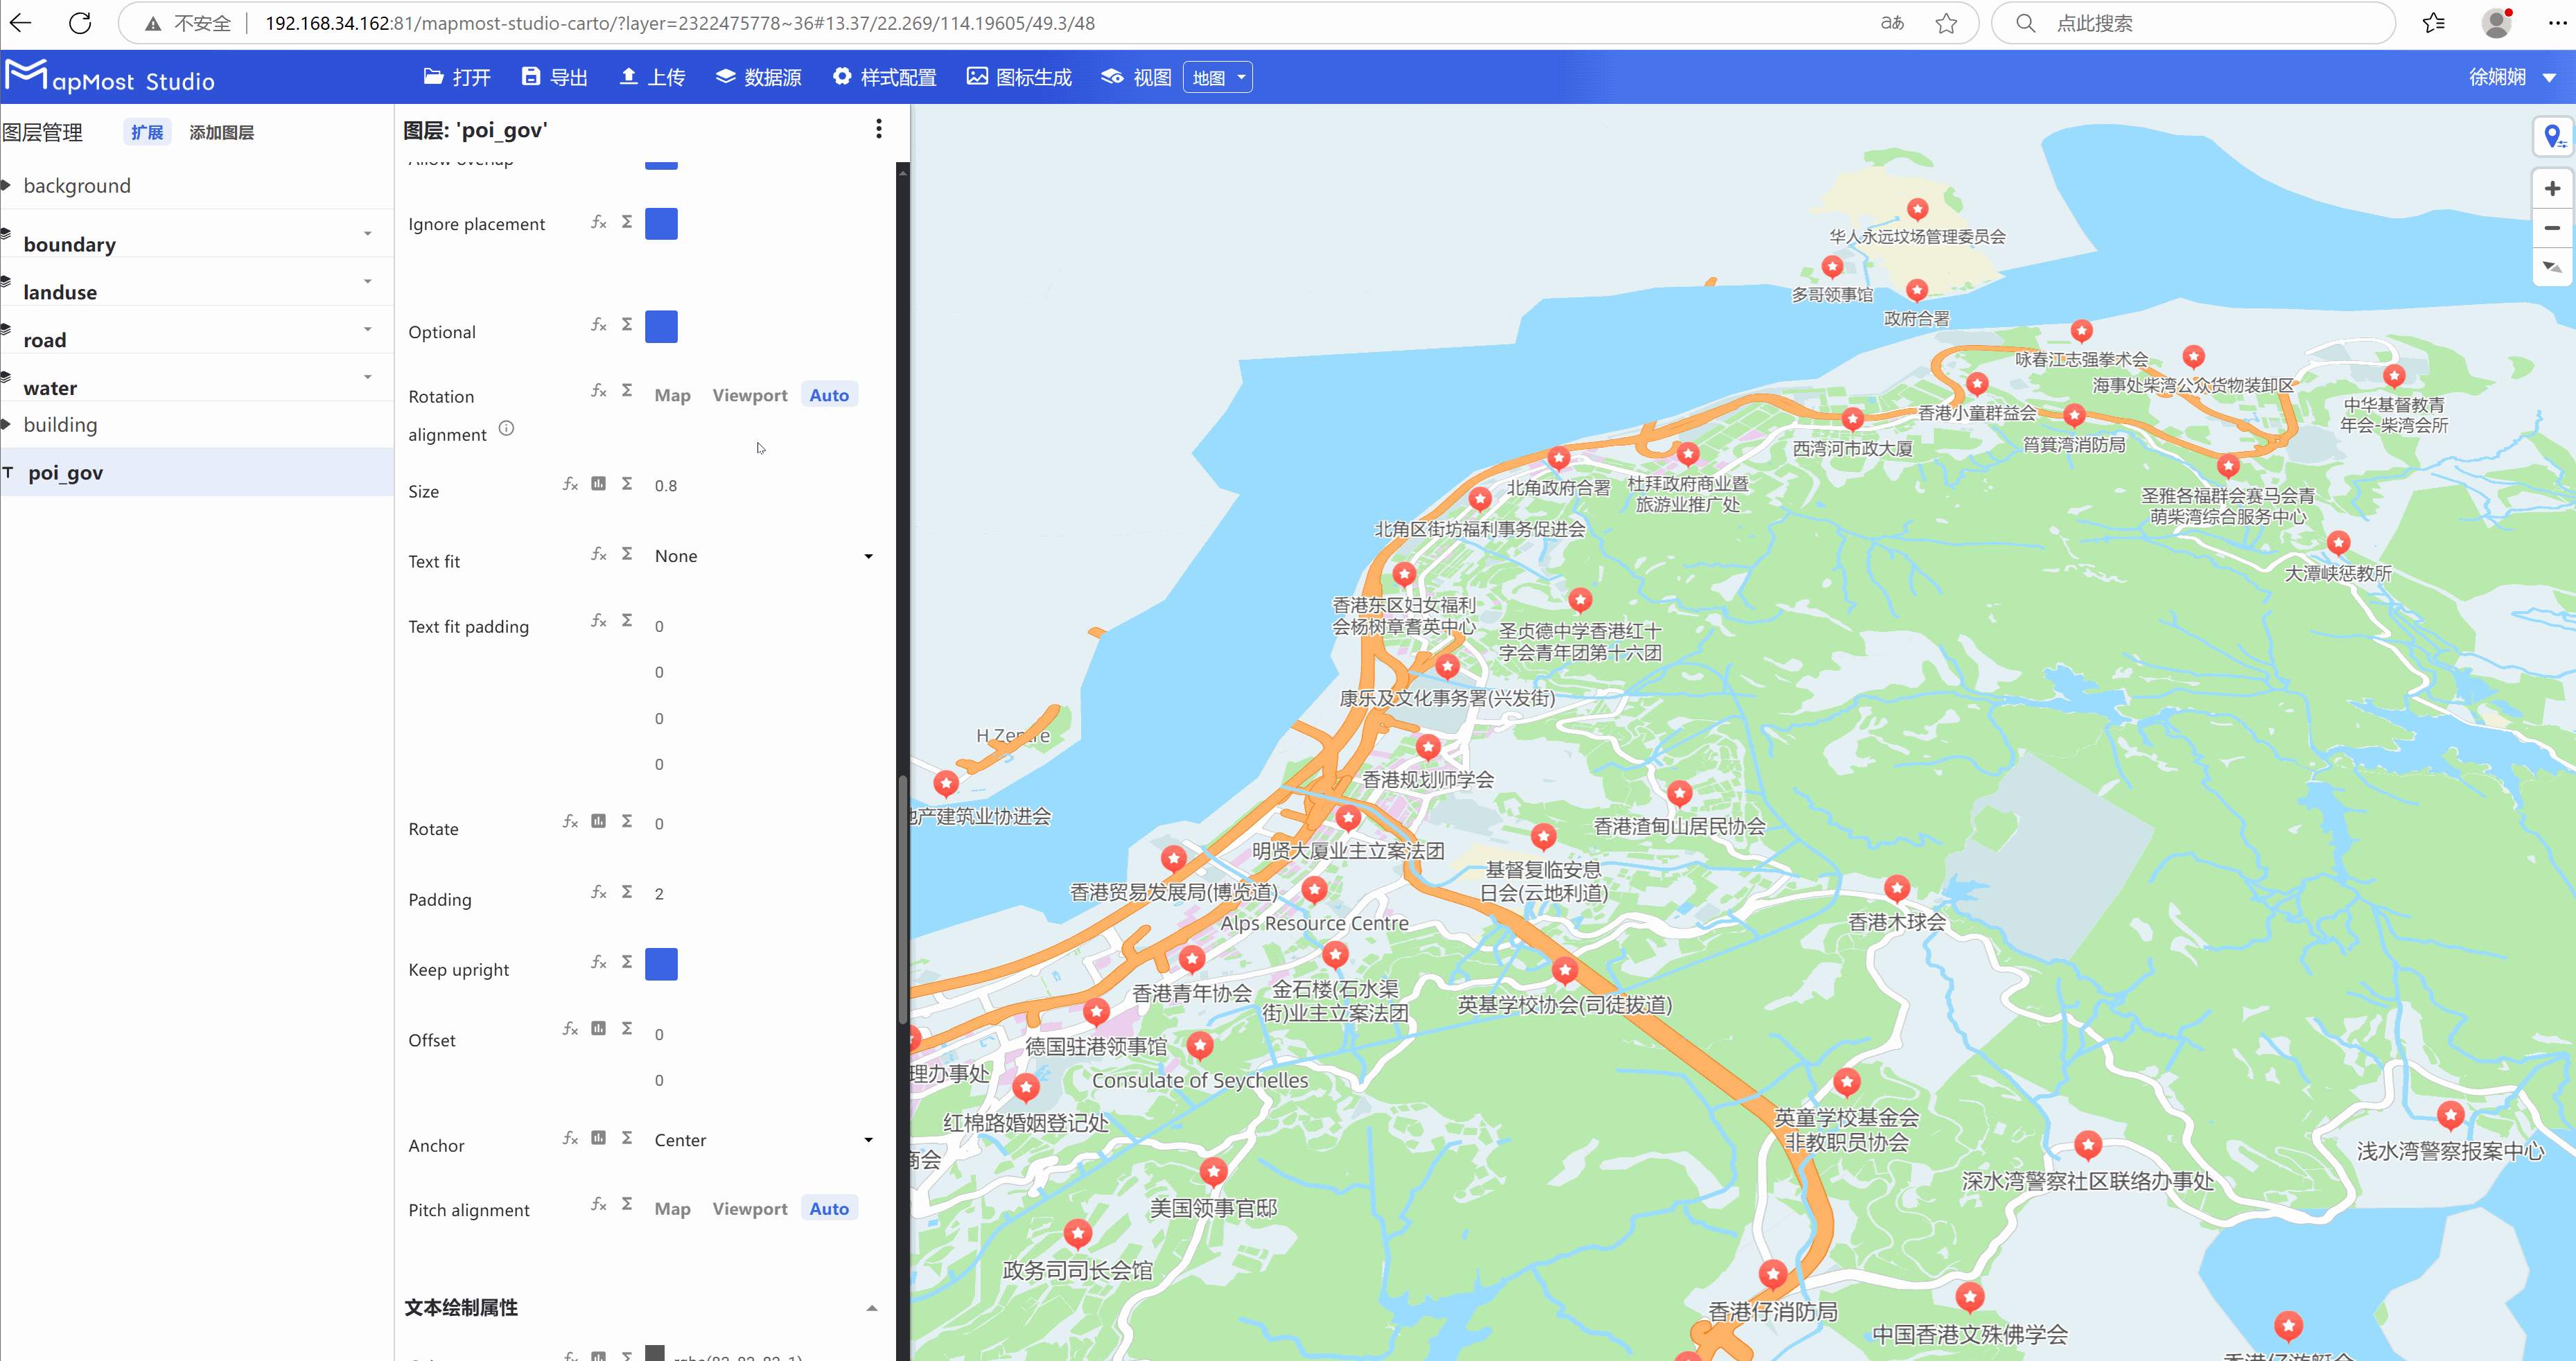Toggle the Optional blue switch
The height and width of the screenshot is (1361, 2576).
pos(661,327)
